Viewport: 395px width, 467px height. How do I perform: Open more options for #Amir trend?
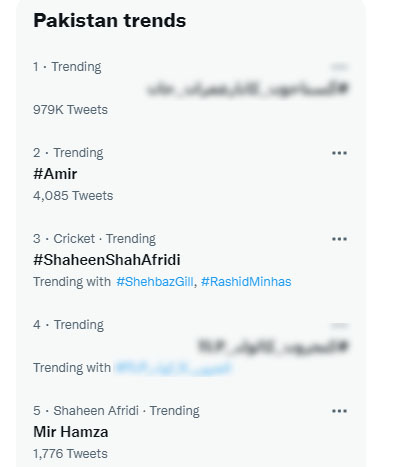(x=339, y=153)
